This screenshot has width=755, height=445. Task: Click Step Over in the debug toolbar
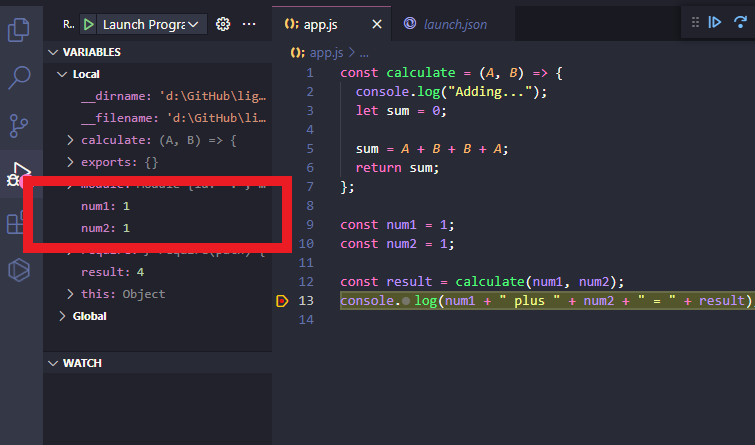tap(743, 23)
